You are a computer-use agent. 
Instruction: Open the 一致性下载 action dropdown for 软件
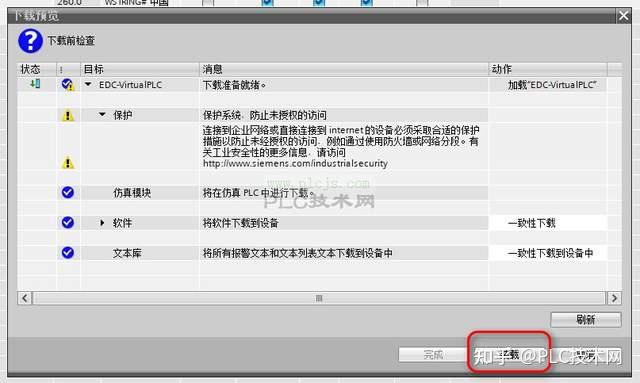[548, 223]
